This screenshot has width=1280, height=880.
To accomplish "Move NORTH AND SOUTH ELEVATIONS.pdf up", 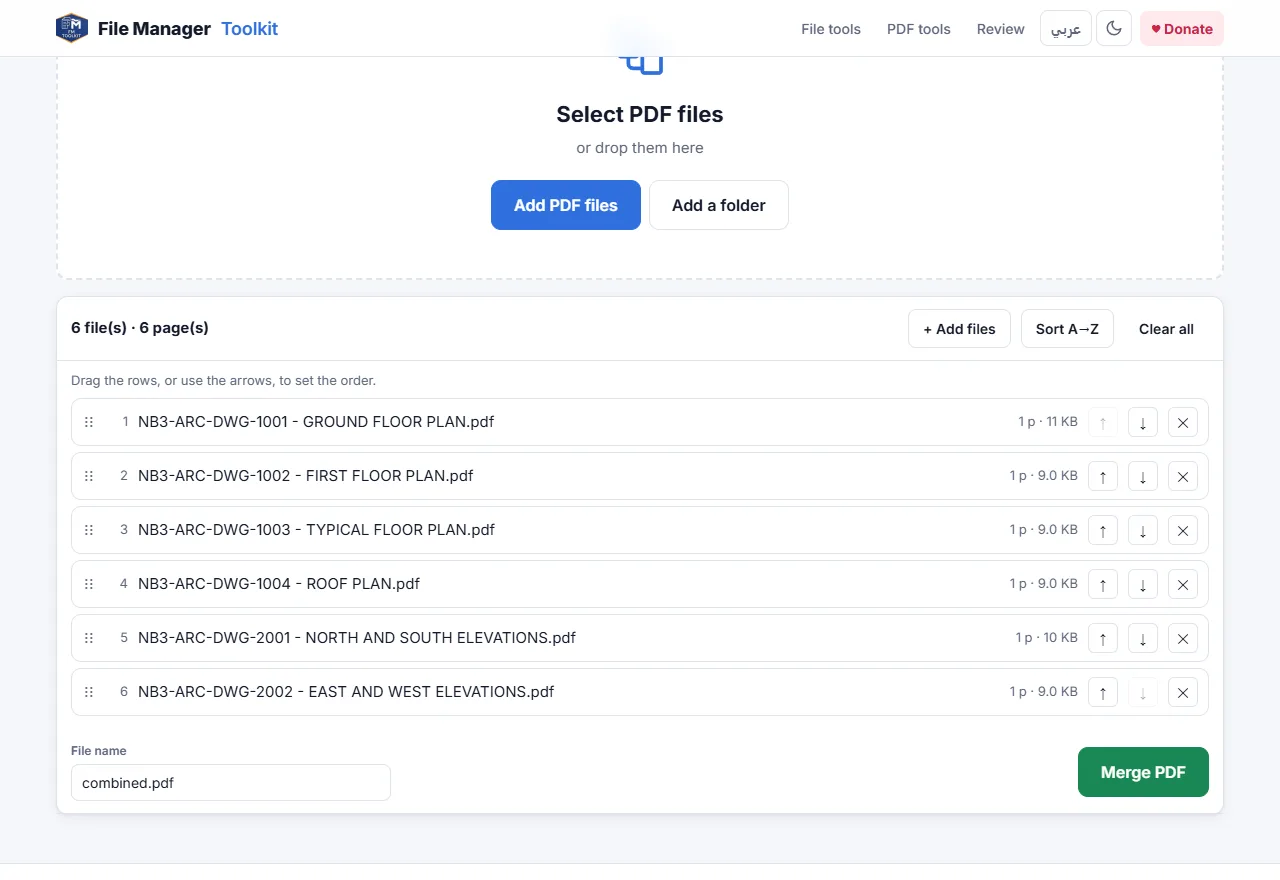I will [x=1103, y=638].
